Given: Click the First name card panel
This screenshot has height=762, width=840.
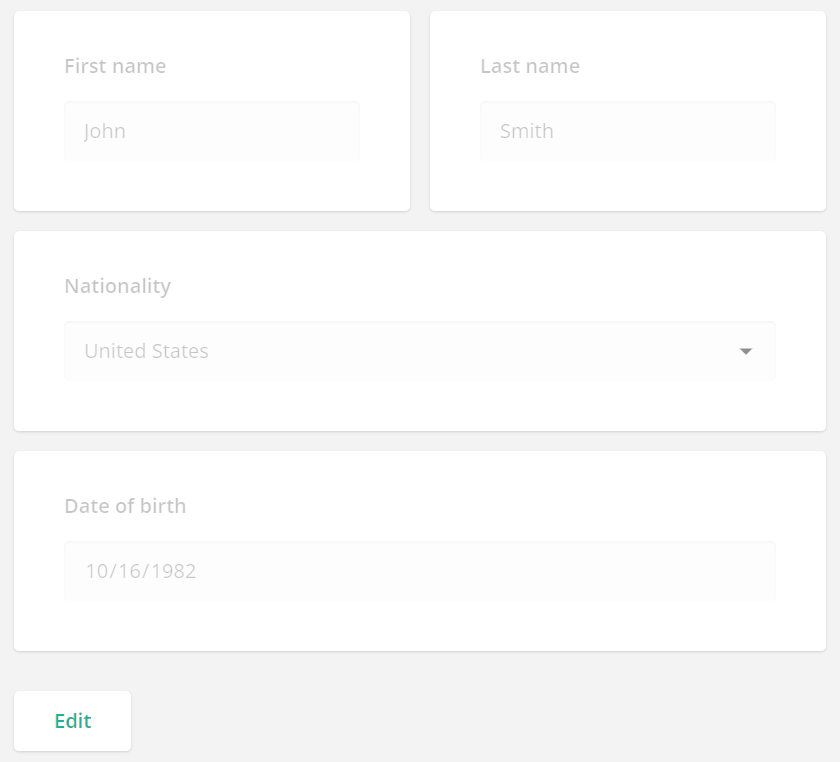Looking at the screenshot, I should (212, 185).
